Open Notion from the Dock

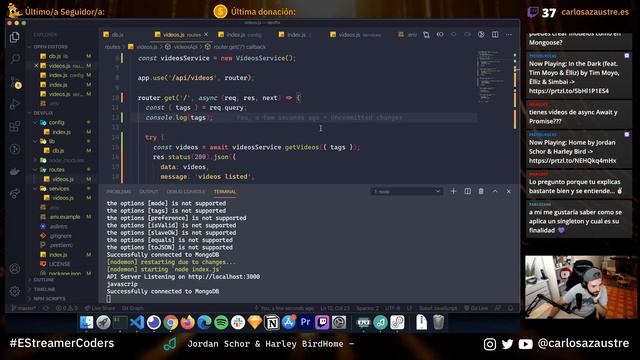272,322
